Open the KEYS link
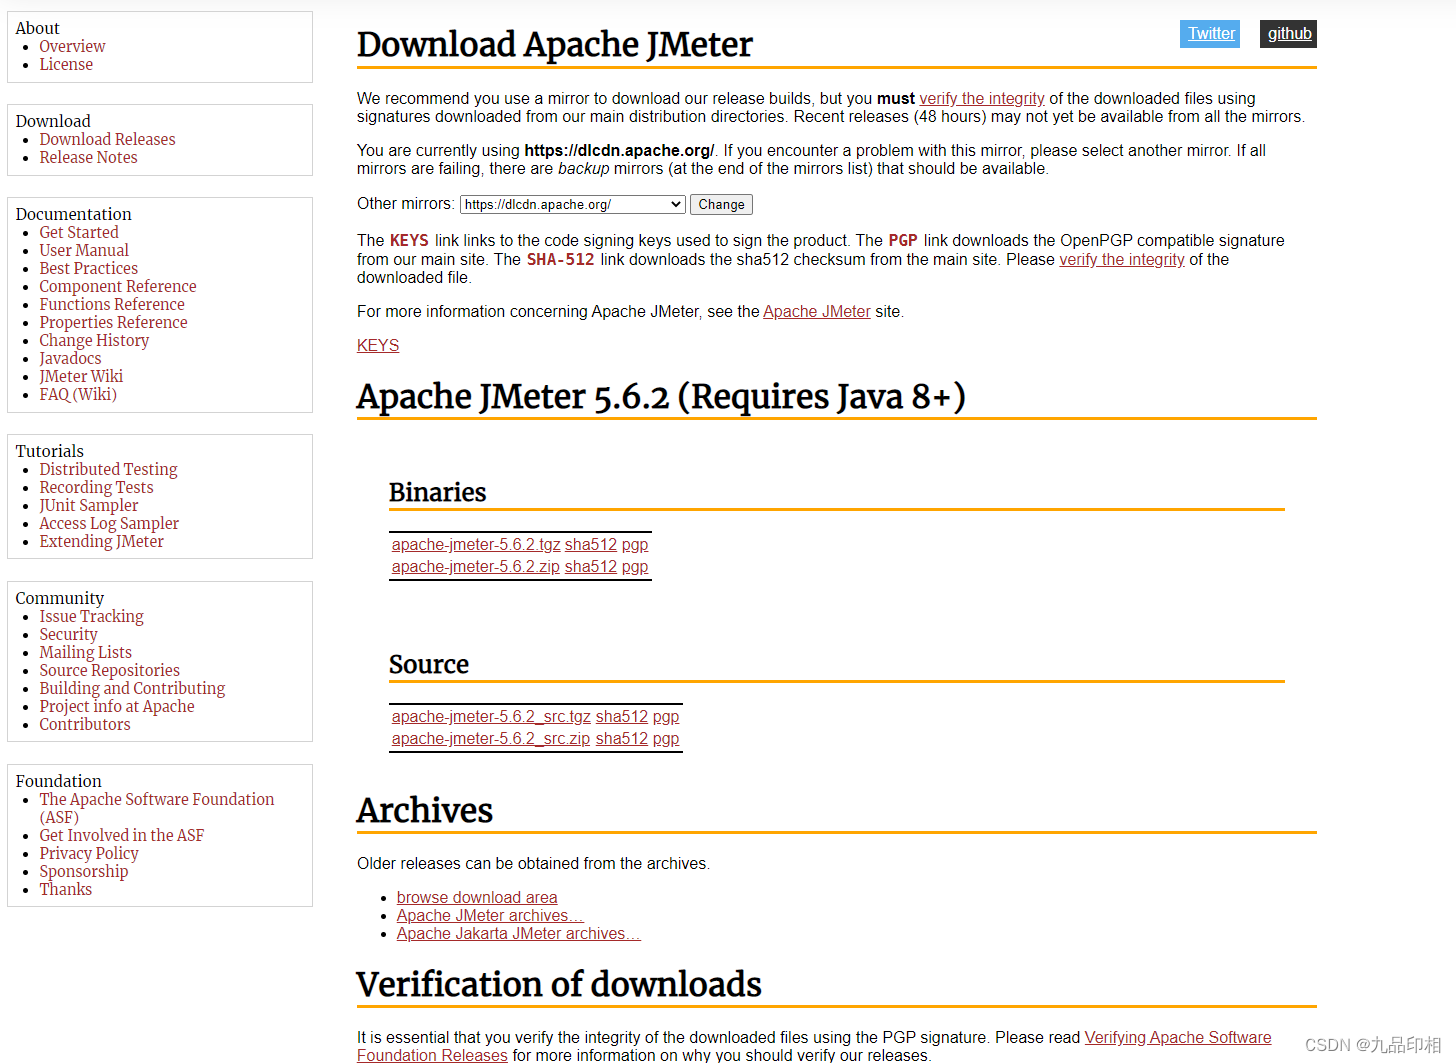Screen dimensions: 1456x1063 (x=378, y=346)
